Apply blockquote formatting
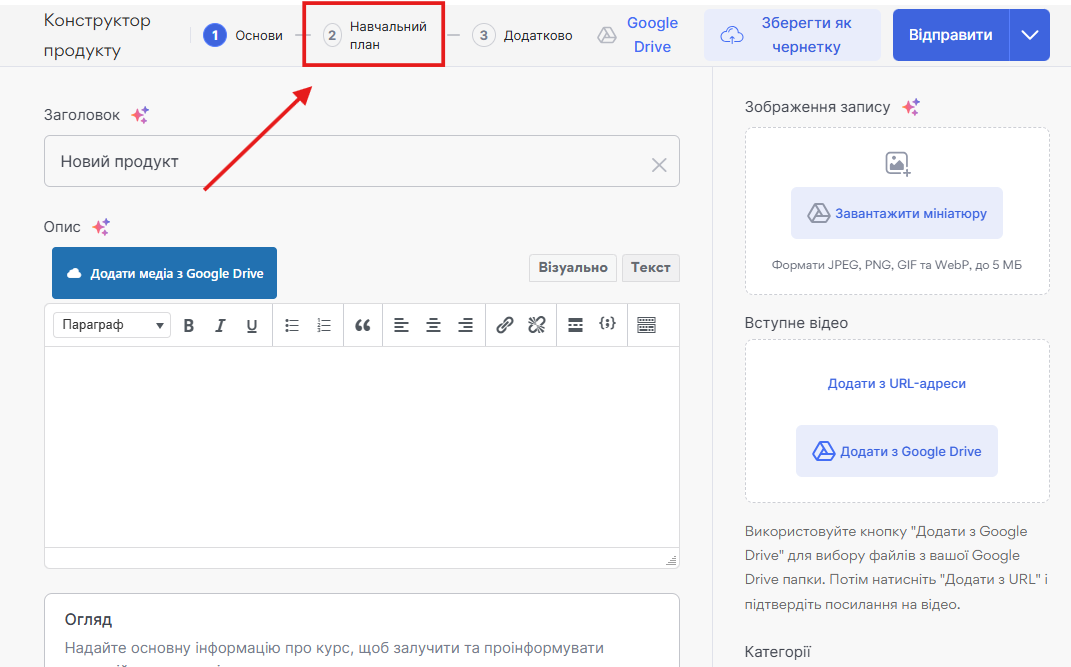 tap(363, 325)
